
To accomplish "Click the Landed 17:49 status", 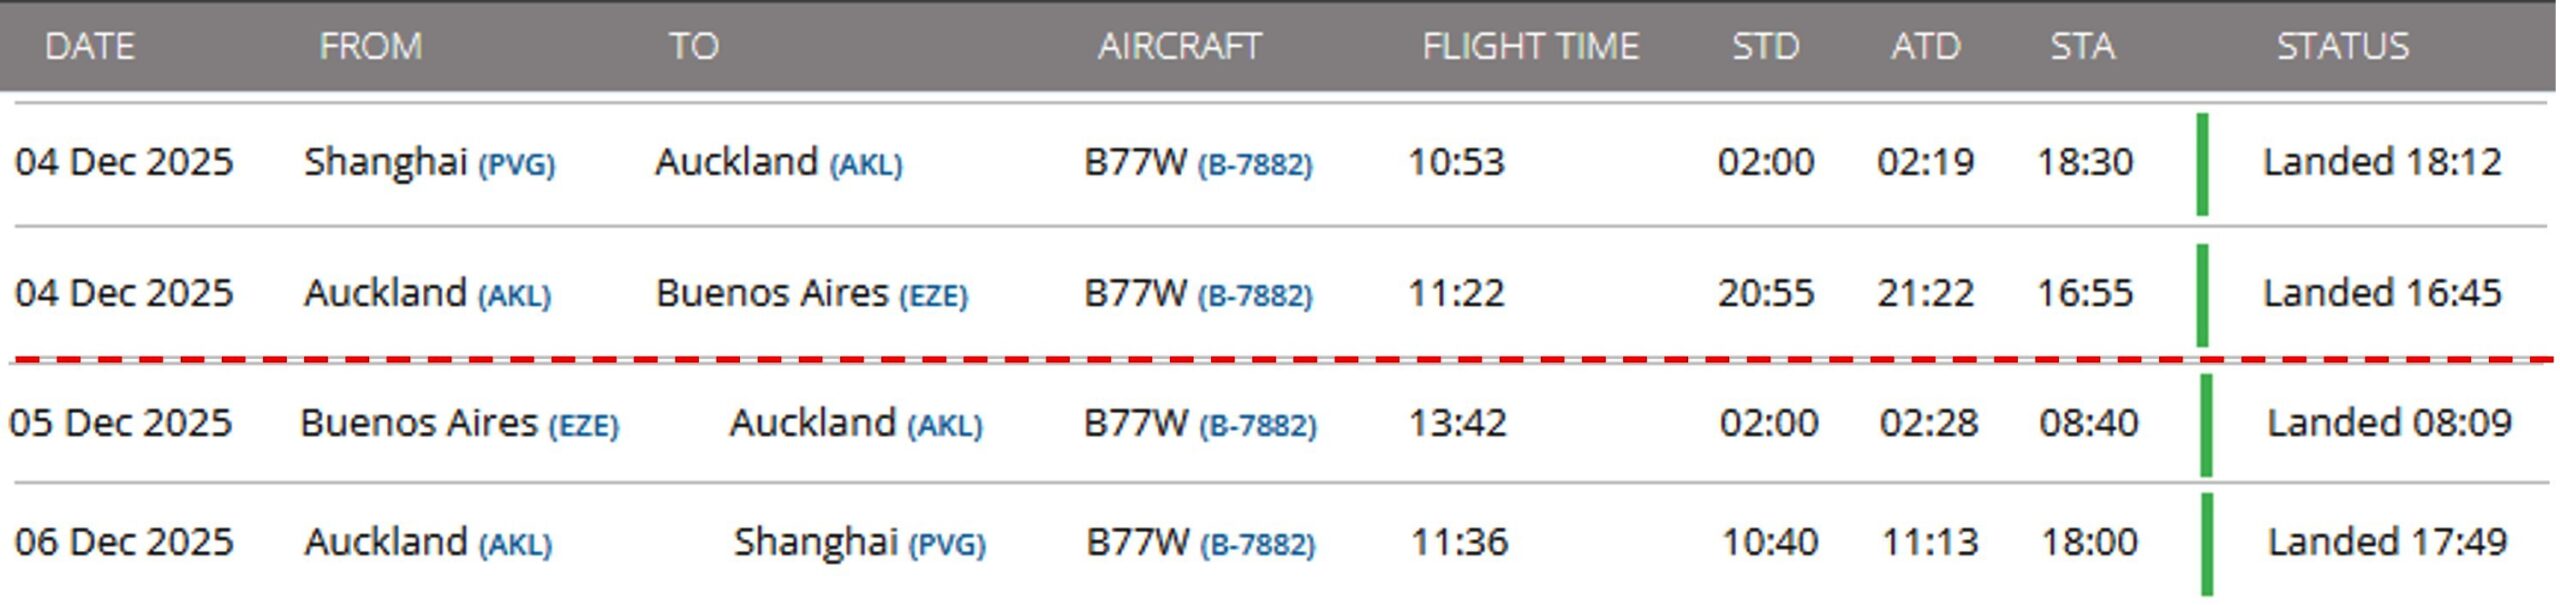I will [x=2386, y=542].
